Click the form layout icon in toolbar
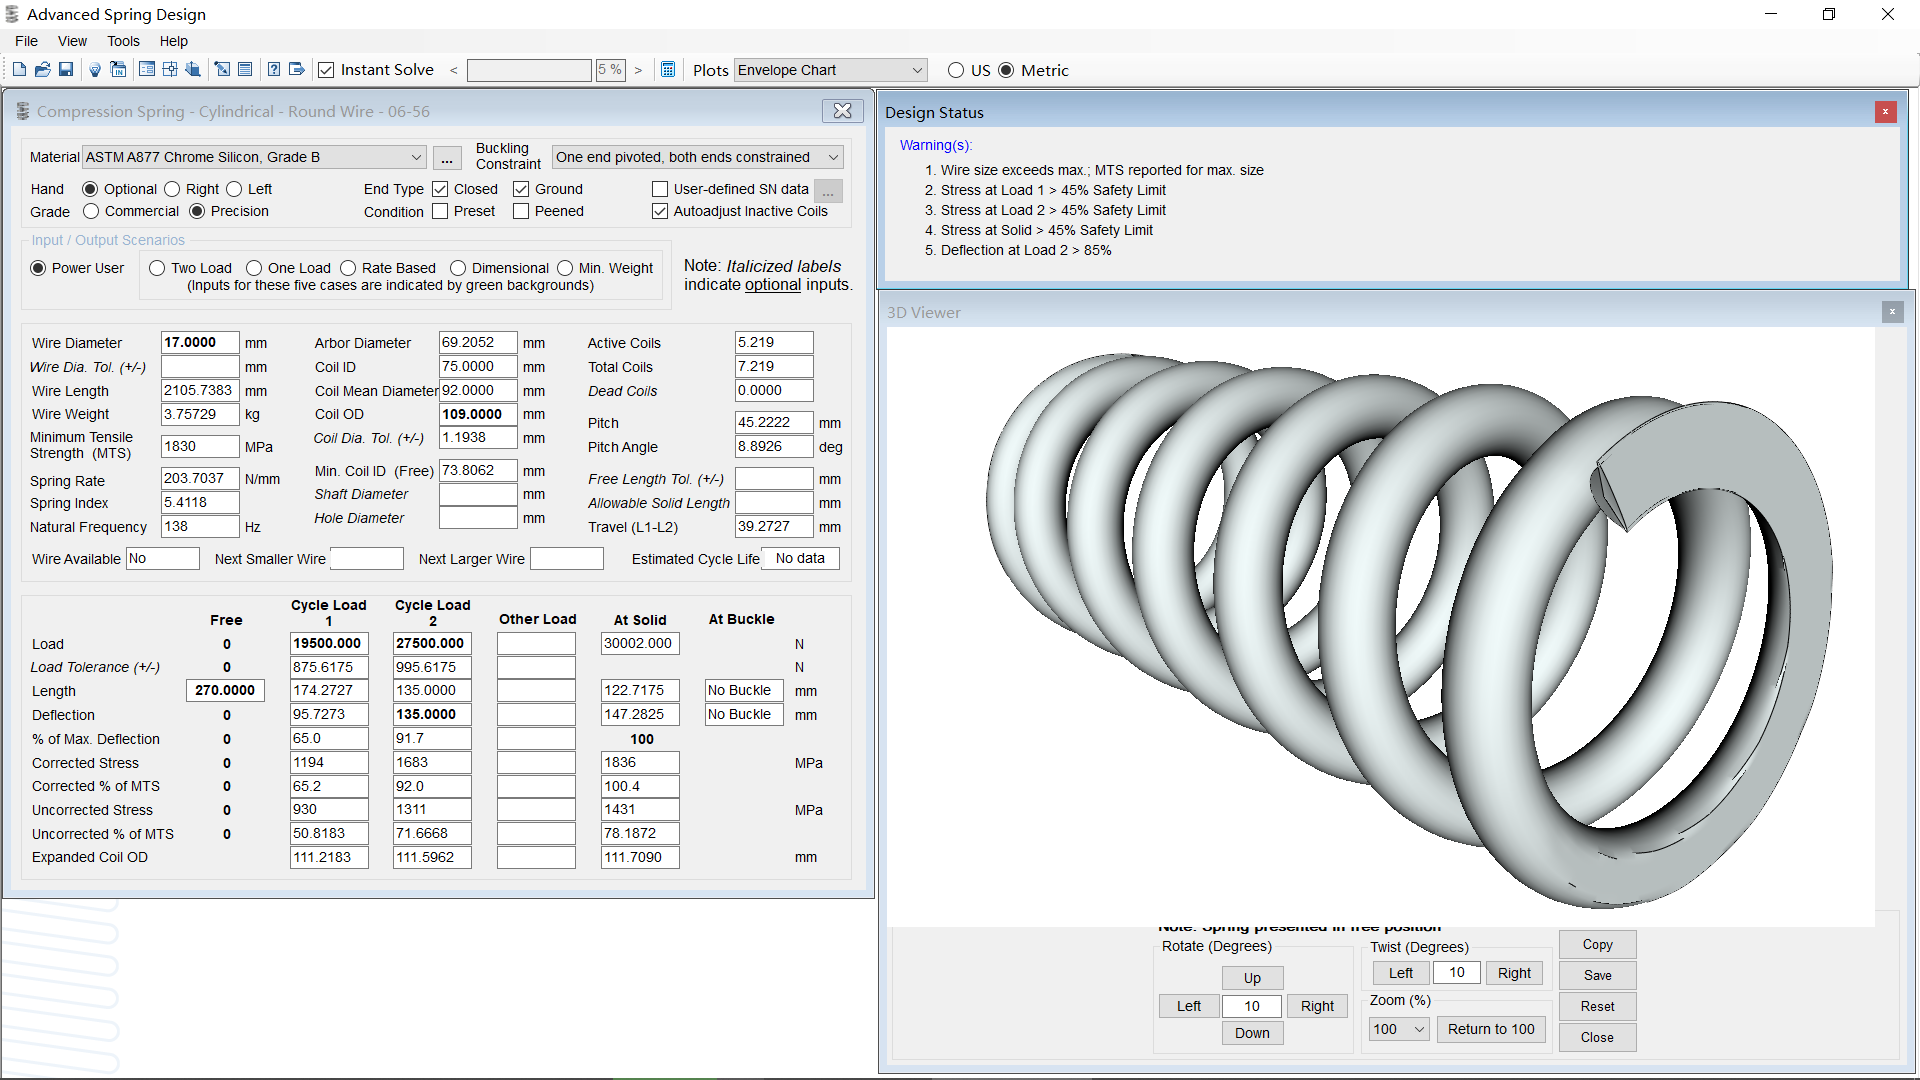The height and width of the screenshot is (1080, 1920). 147,70
